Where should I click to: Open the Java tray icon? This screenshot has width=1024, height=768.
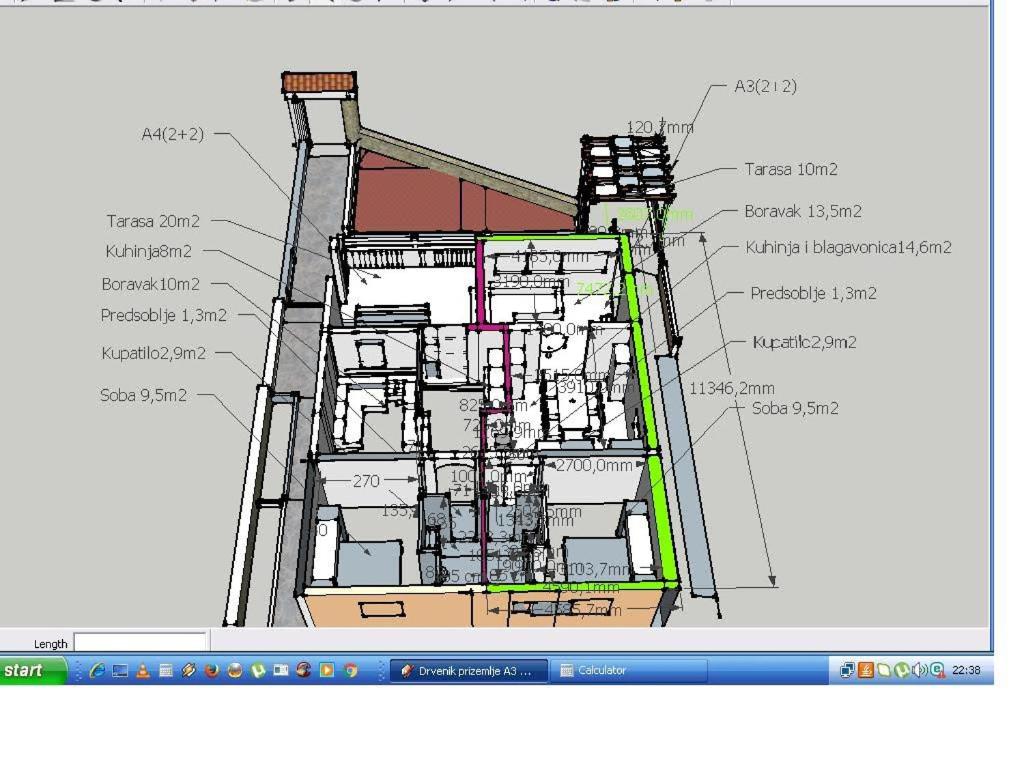point(865,670)
